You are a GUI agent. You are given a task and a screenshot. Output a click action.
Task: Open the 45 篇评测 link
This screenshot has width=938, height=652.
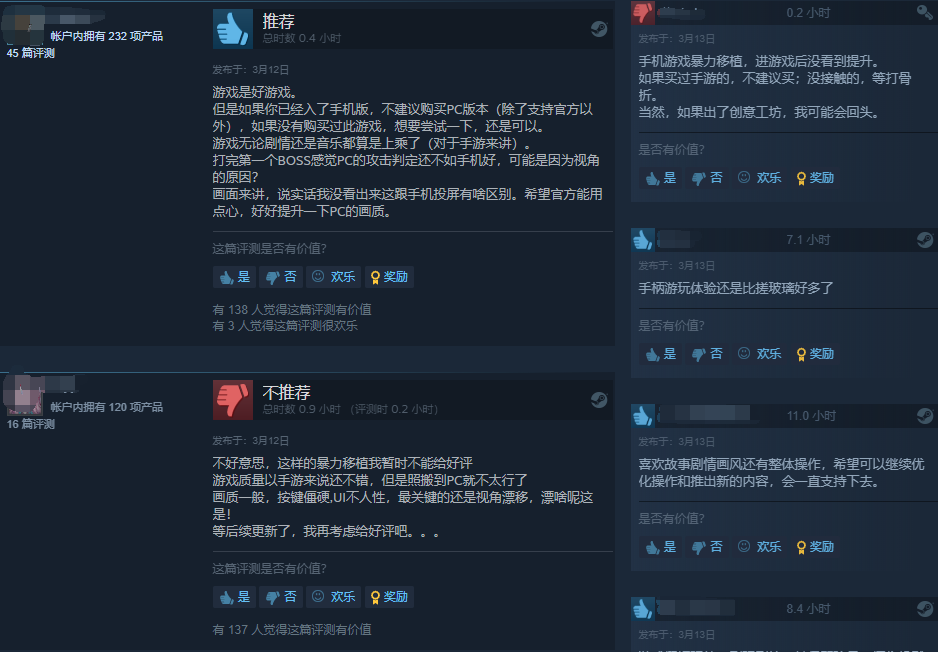point(31,53)
